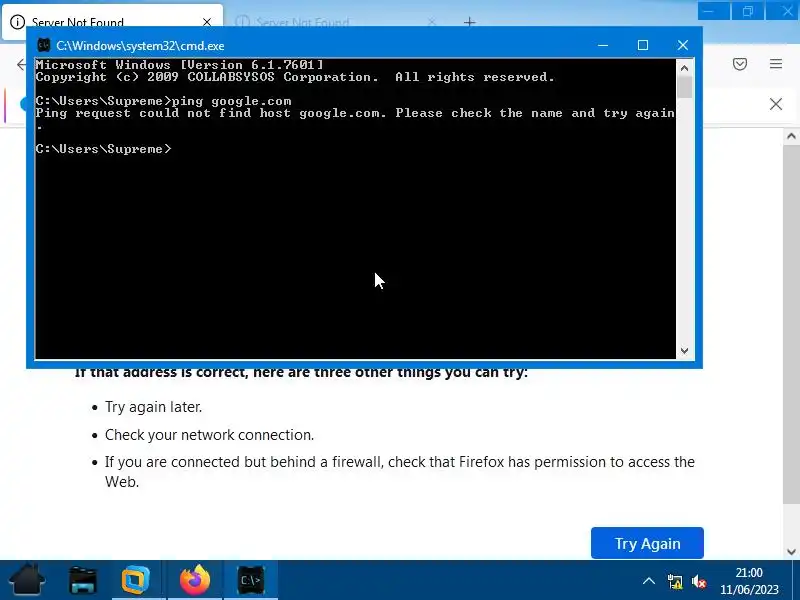
Task: Open Firefox Pocket save icon
Action: tap(740, 64)
